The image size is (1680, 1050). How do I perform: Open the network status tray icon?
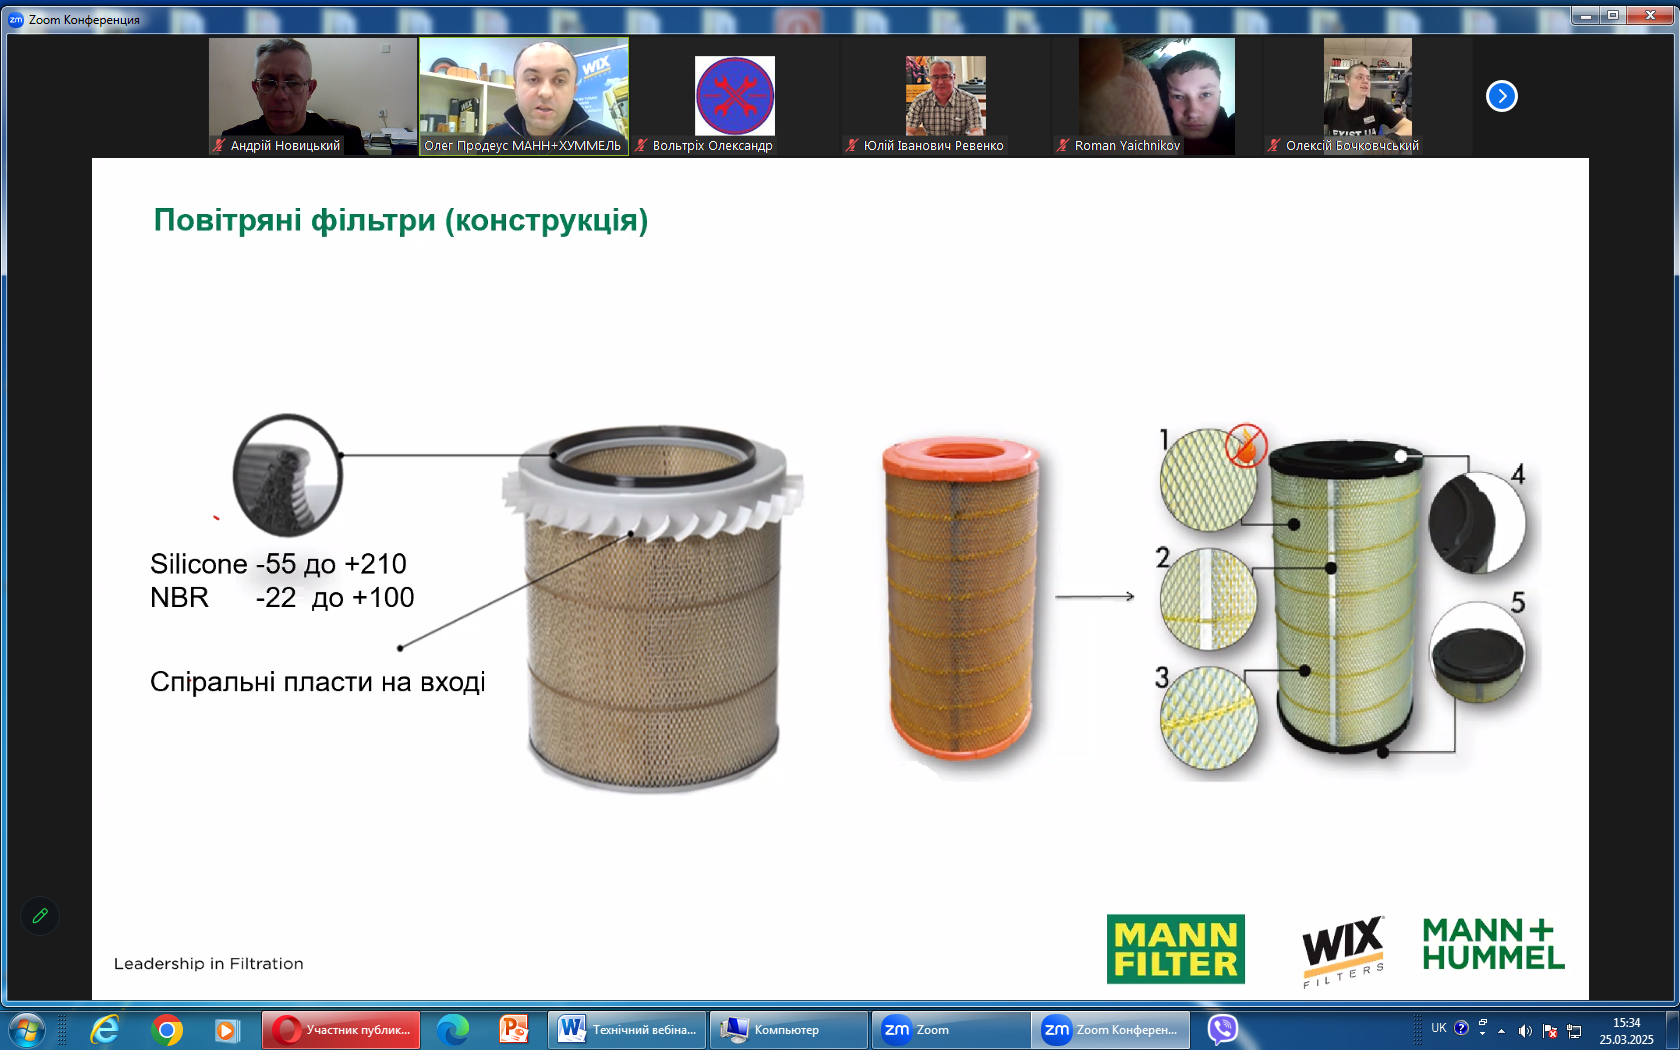pyautogui.click(x=1574, y=1031)
